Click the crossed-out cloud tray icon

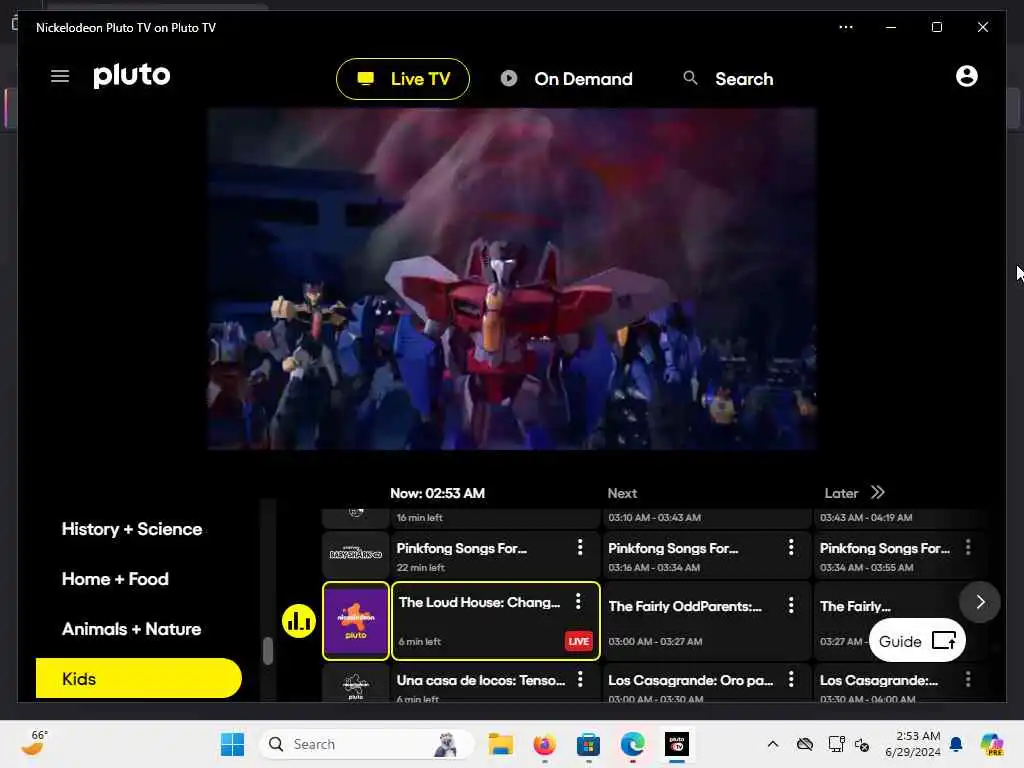(x=805, y=744)
